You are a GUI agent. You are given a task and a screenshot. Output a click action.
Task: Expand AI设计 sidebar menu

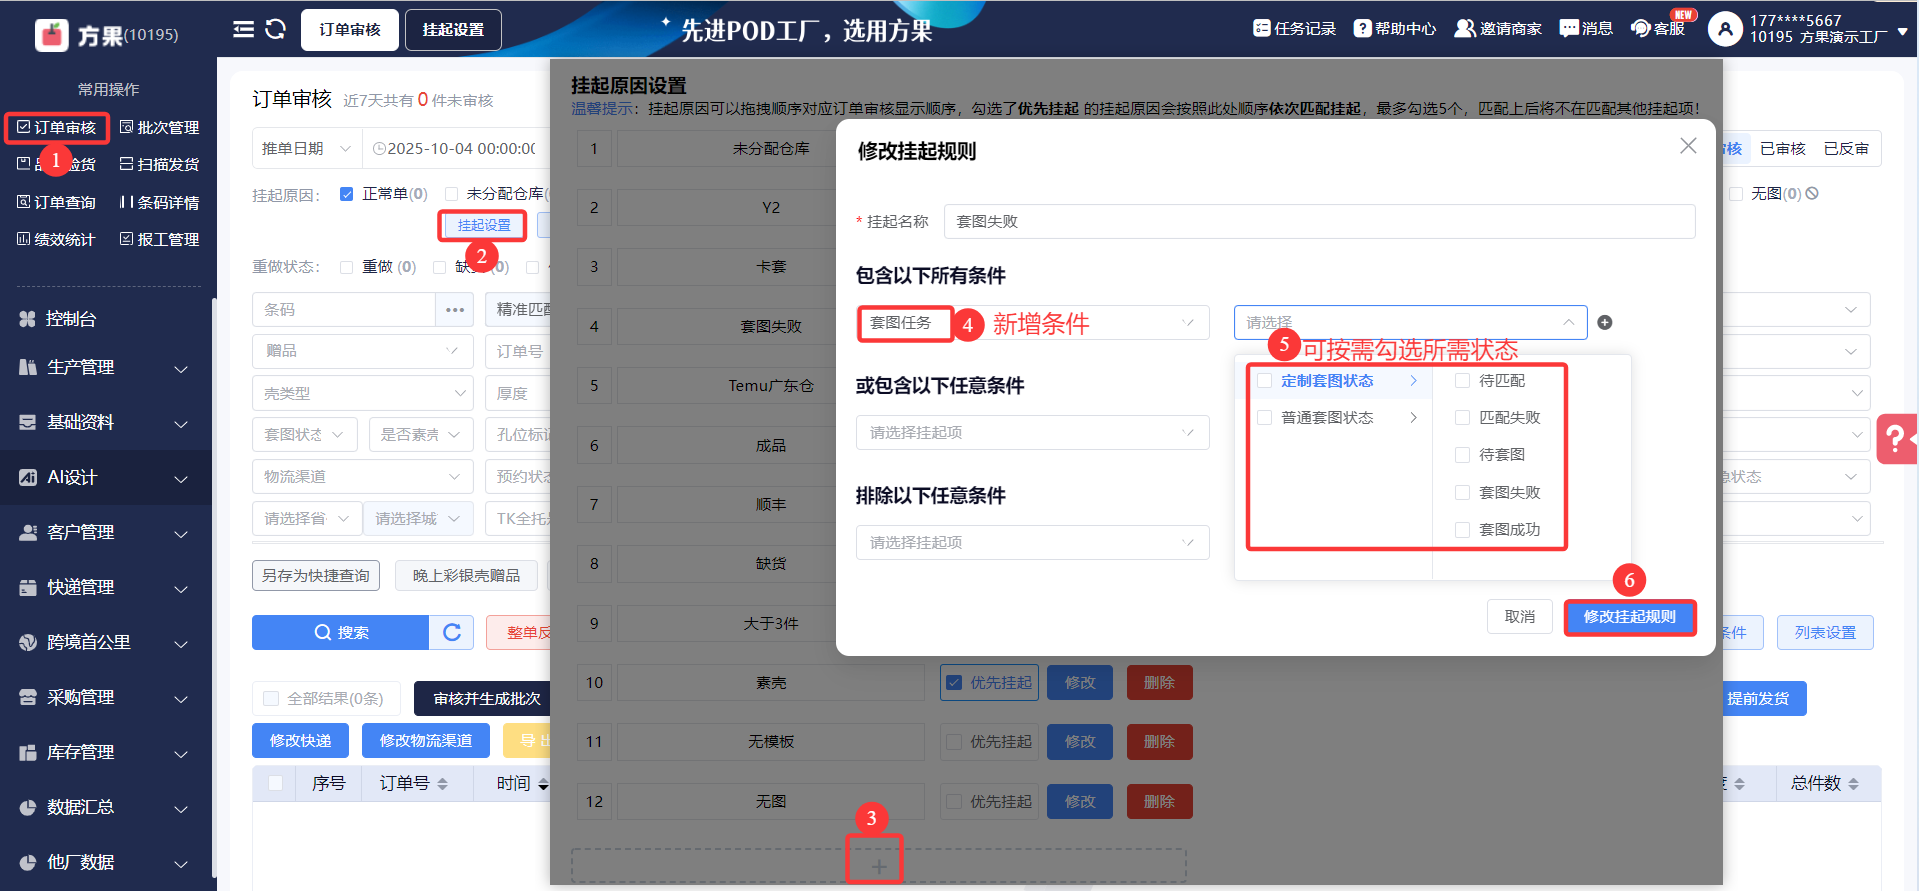click(105, 478)
